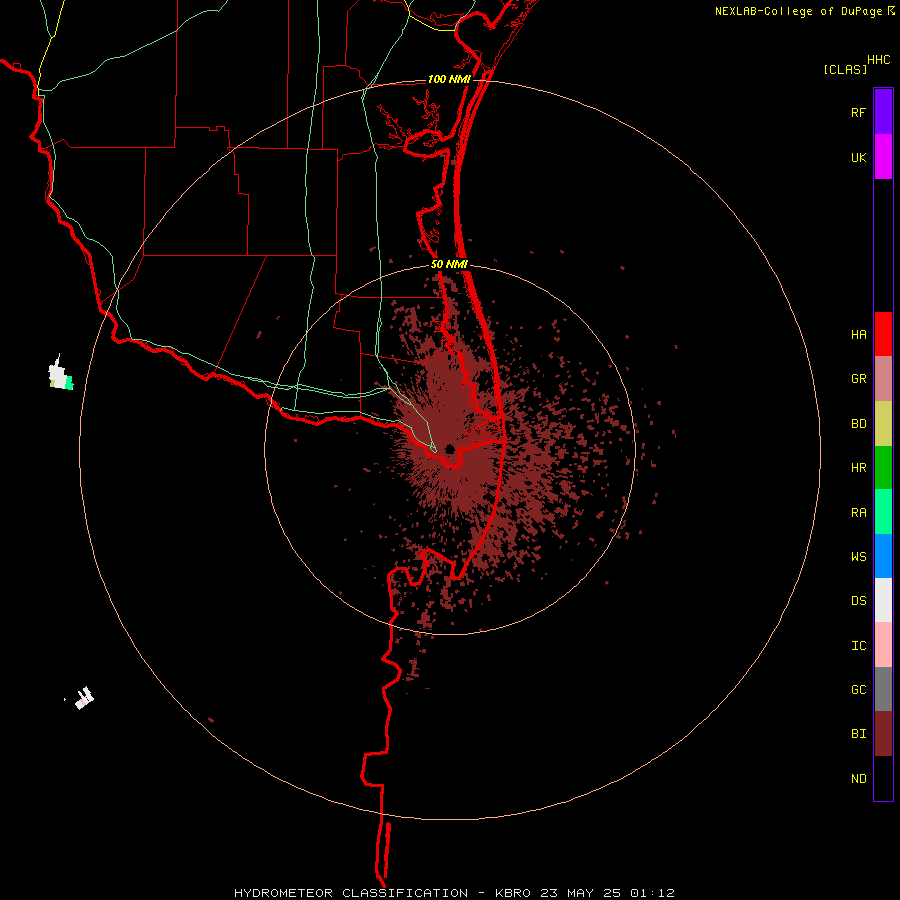
Task: Click the IC legend label
Action: coord(858,646)
